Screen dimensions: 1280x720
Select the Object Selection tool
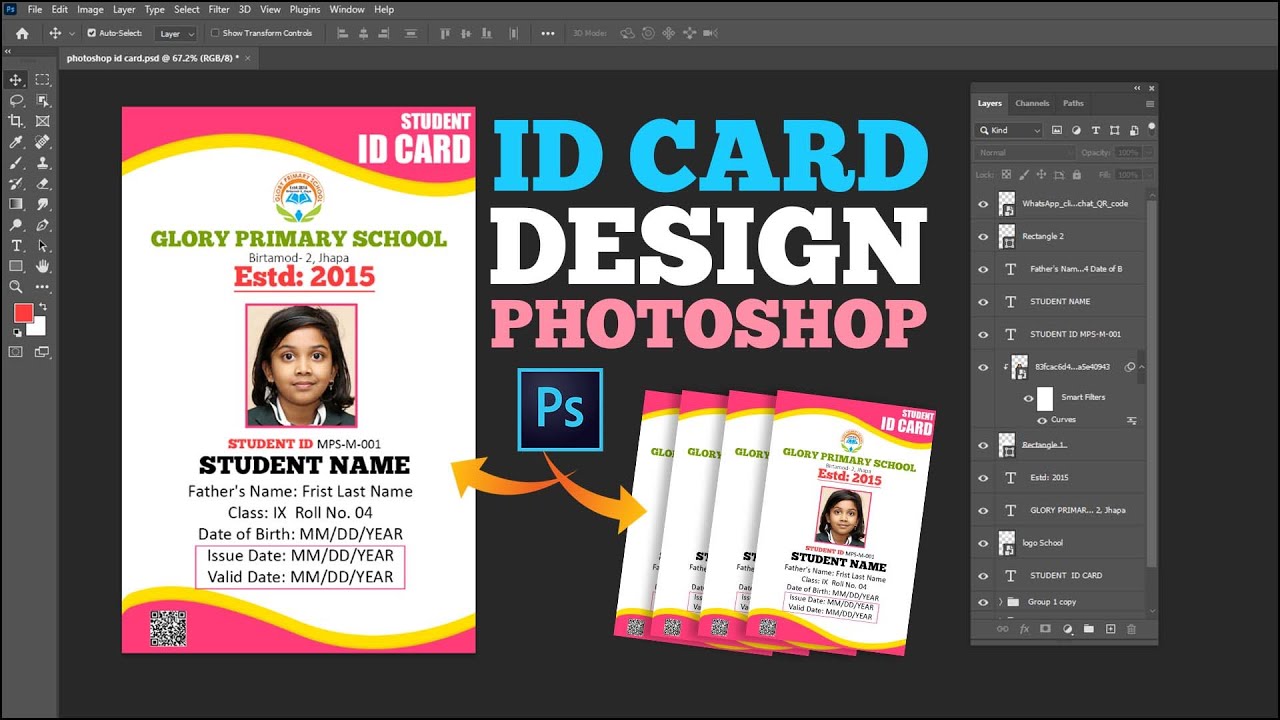point(43,101)
